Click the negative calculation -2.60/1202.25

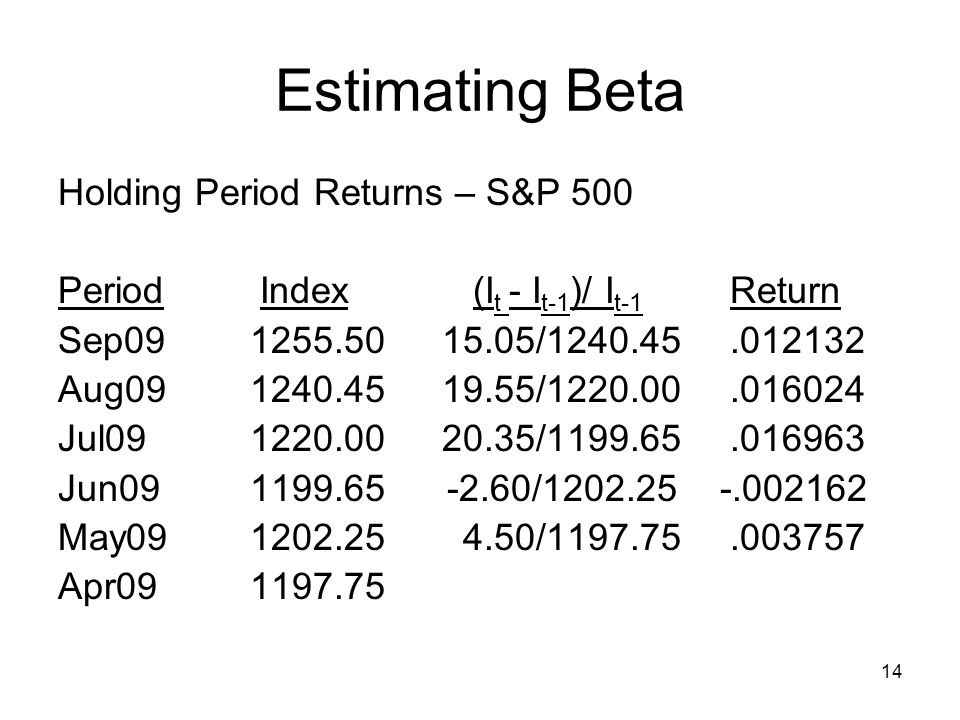coord(561,488)
